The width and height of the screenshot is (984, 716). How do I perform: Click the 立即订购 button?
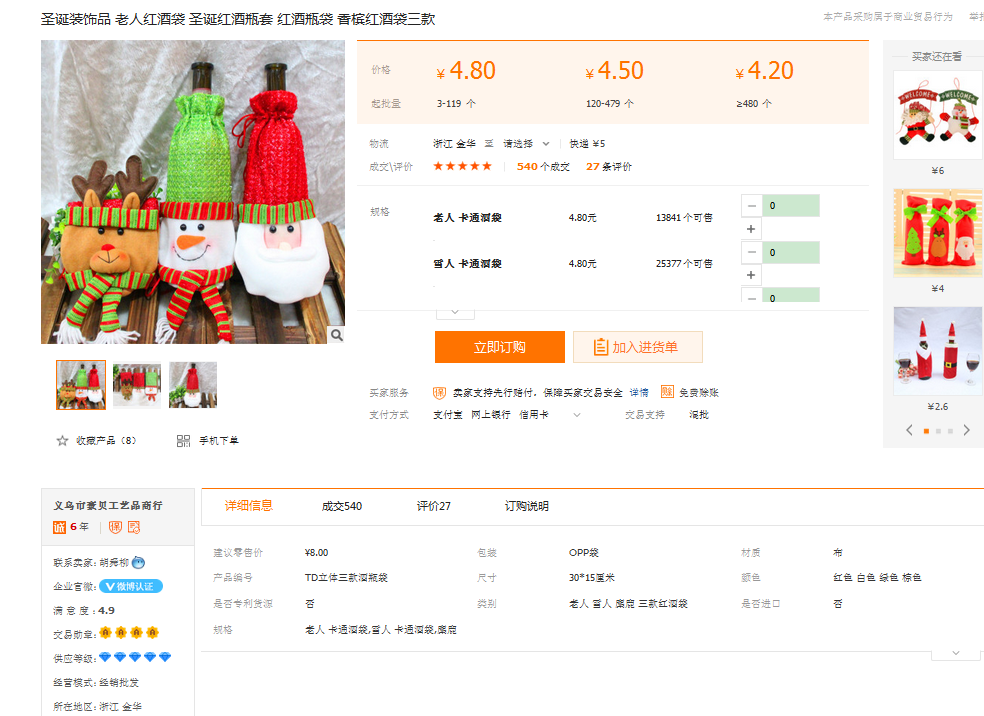pos(499,347)
